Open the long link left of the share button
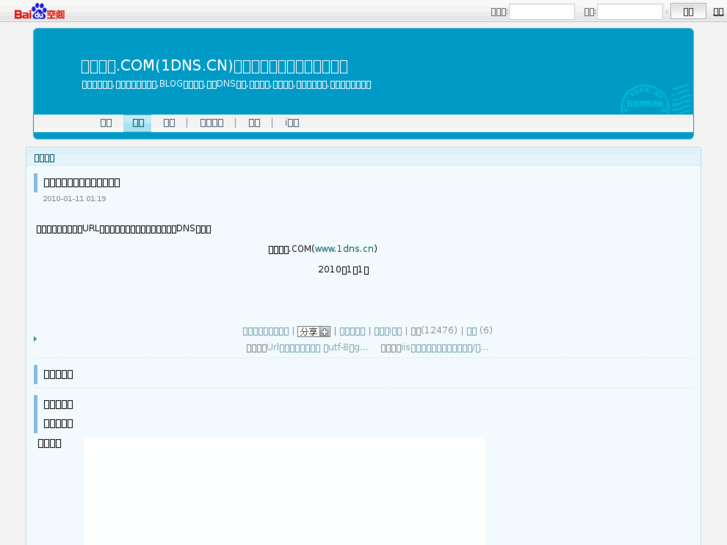Viewport: 727px width, 545px height. click(x=266, y=331)
